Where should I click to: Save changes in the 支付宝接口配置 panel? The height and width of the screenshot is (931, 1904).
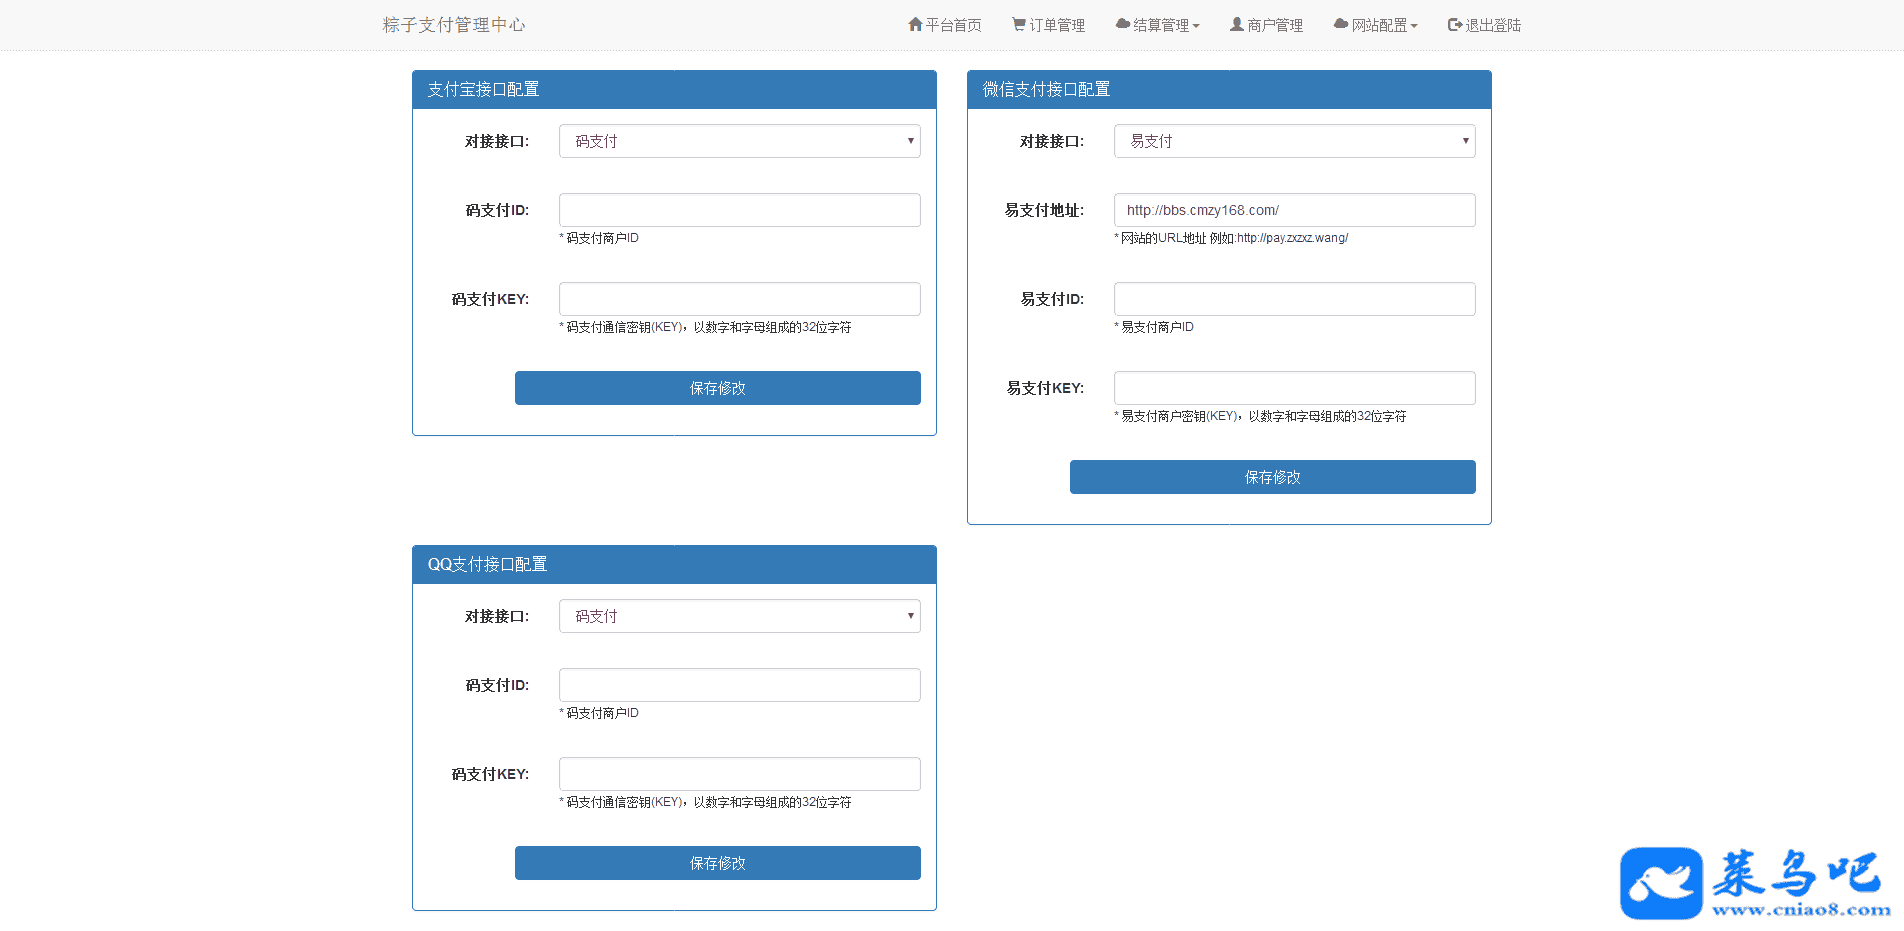(x=717, y=388)
